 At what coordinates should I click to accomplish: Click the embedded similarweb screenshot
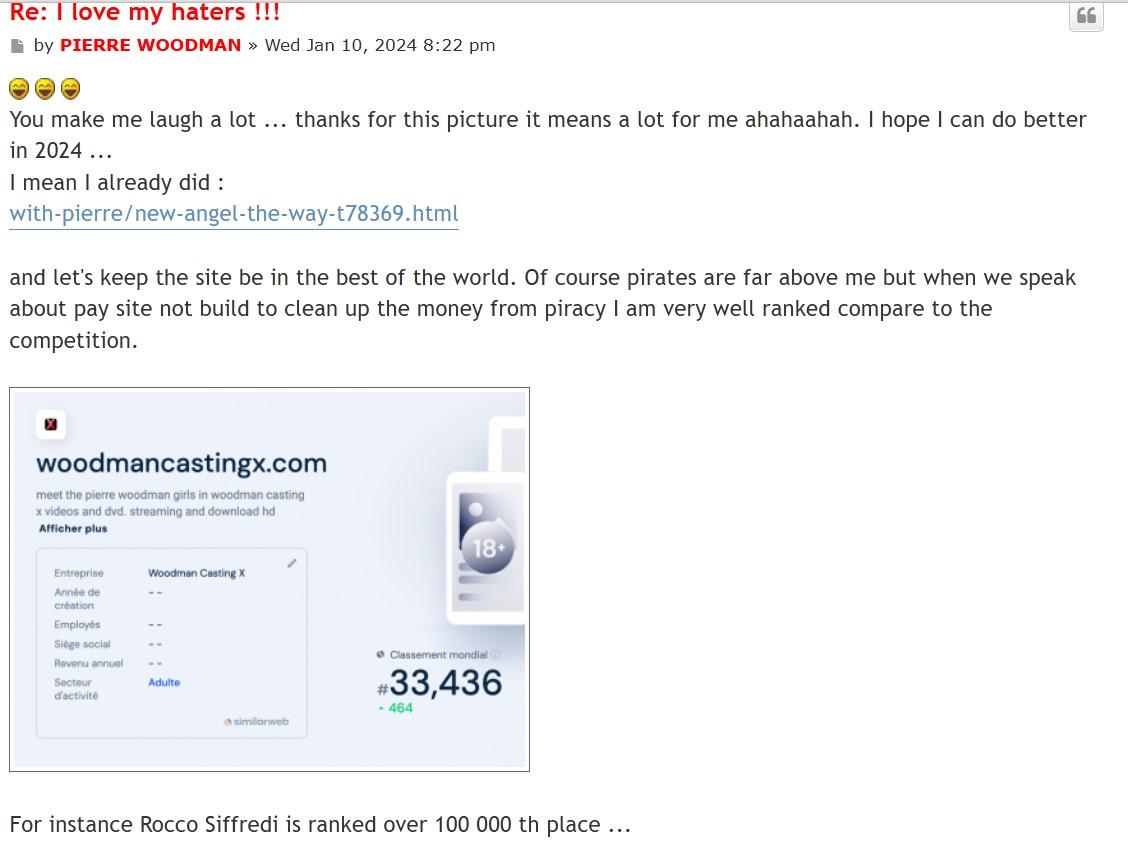click(269, 580)
